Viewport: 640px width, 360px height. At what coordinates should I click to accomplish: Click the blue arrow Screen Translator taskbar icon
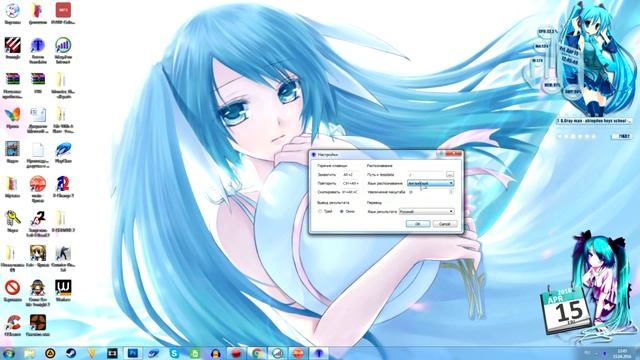(x=319, y=353)
